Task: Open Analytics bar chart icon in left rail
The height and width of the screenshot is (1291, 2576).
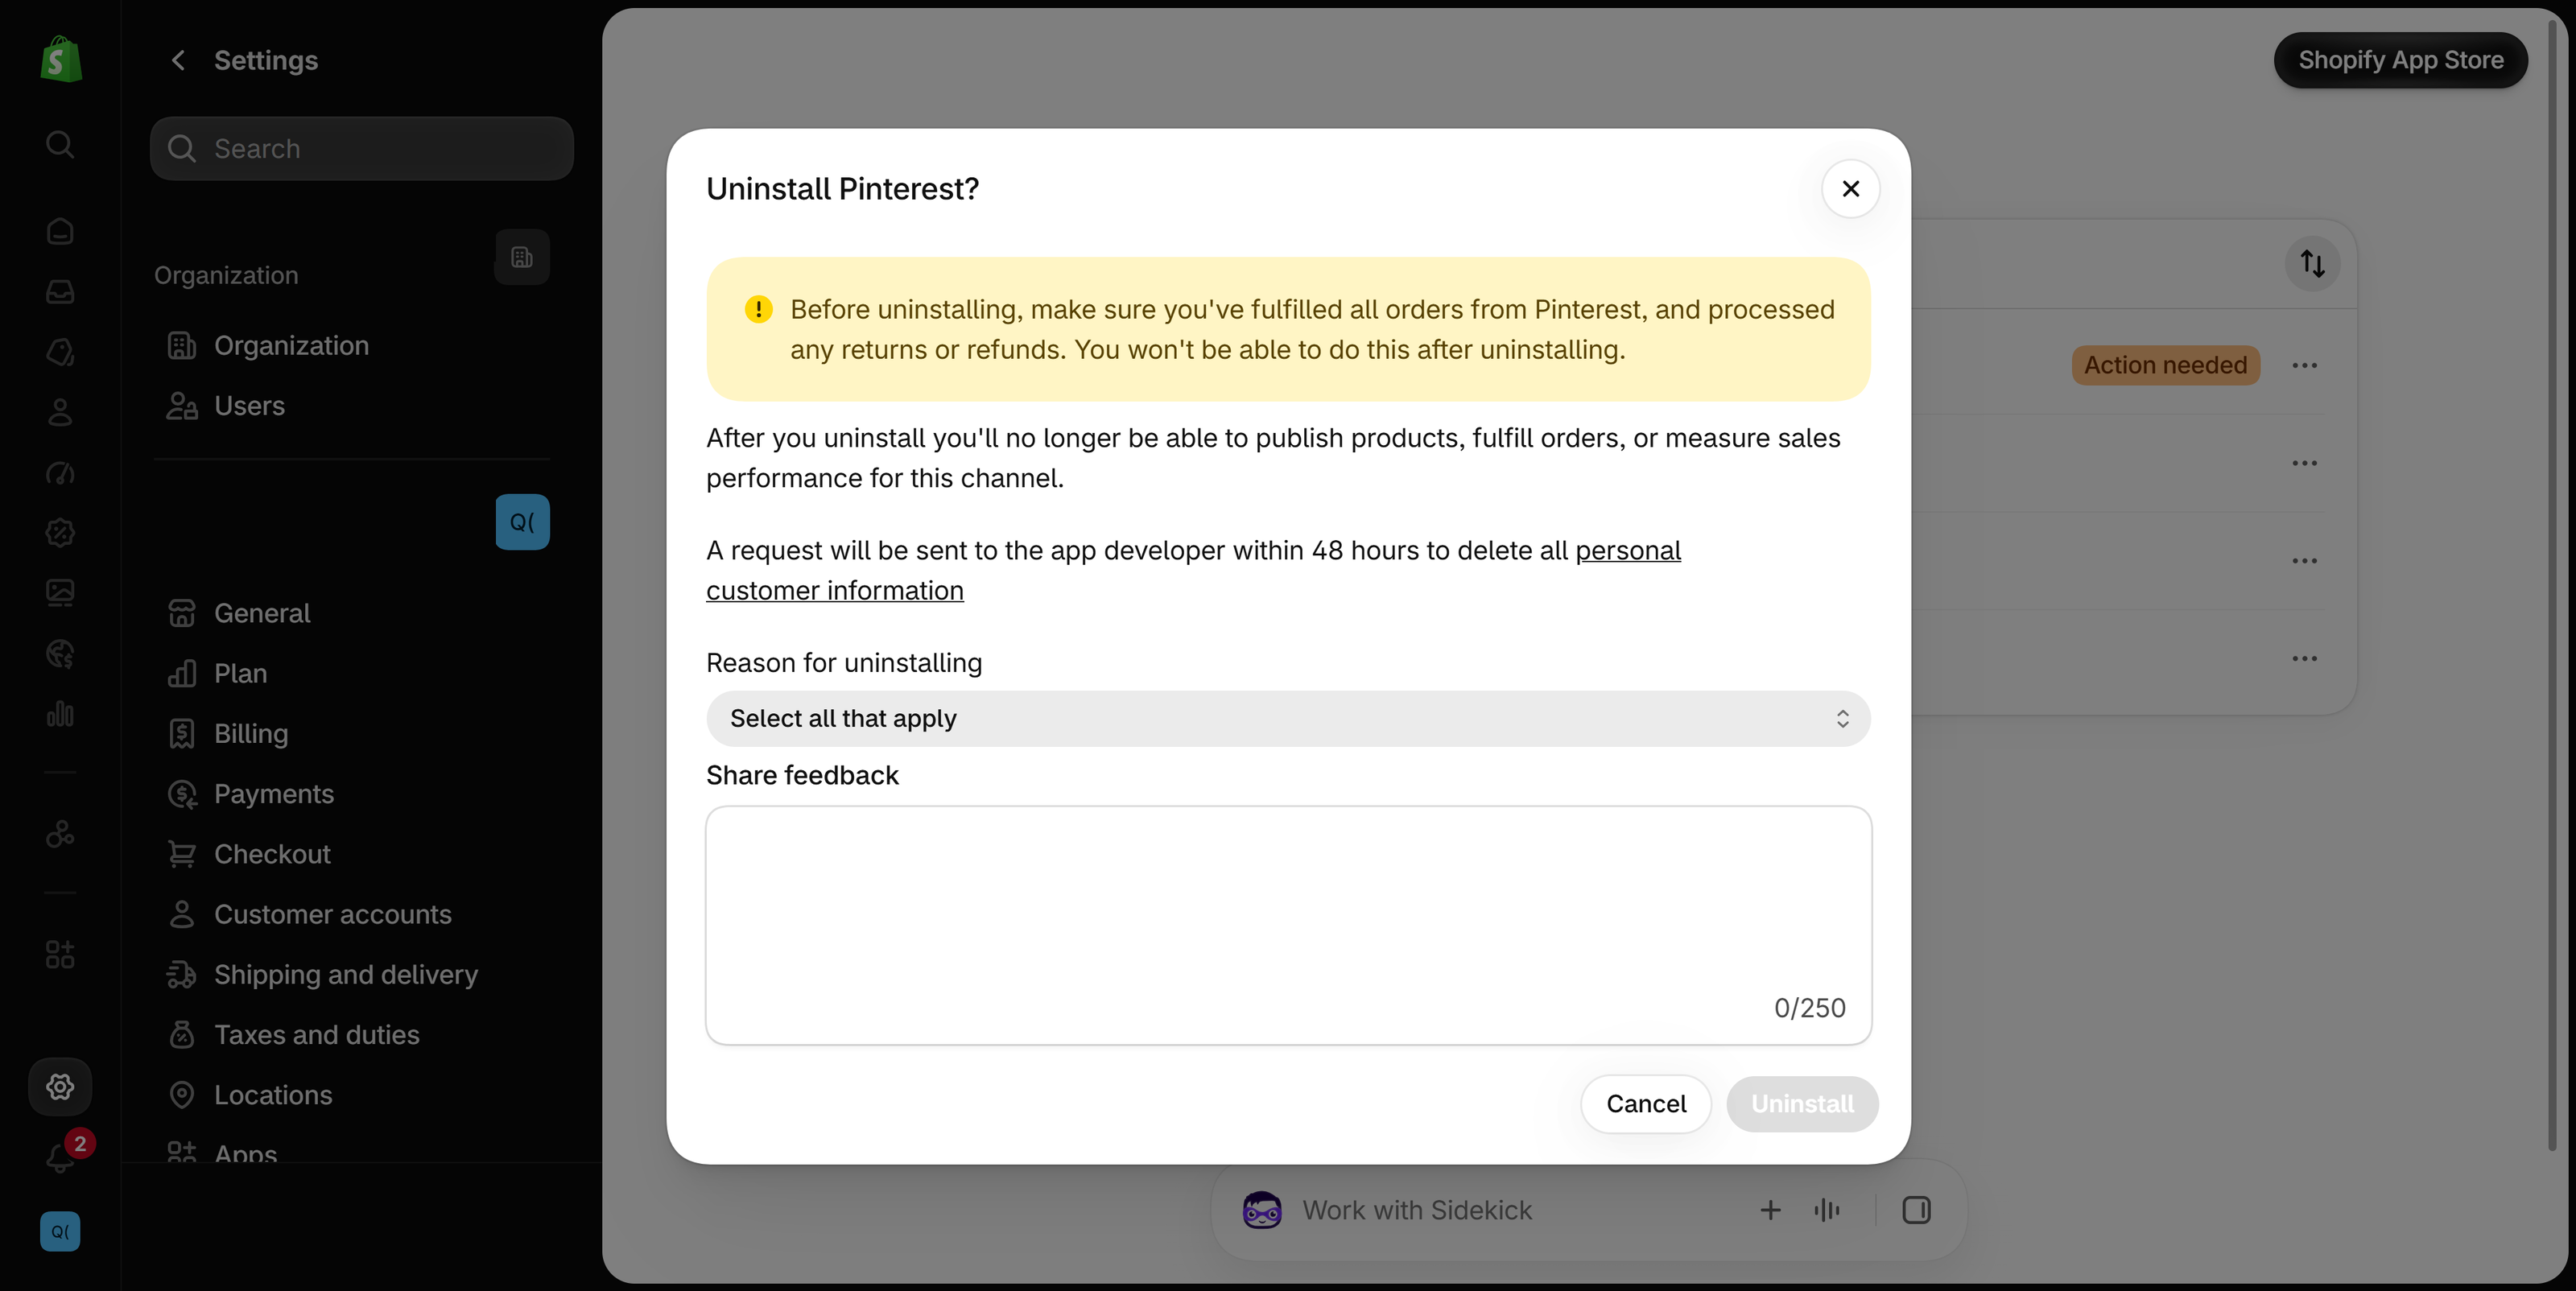Action: click(60, 713)
